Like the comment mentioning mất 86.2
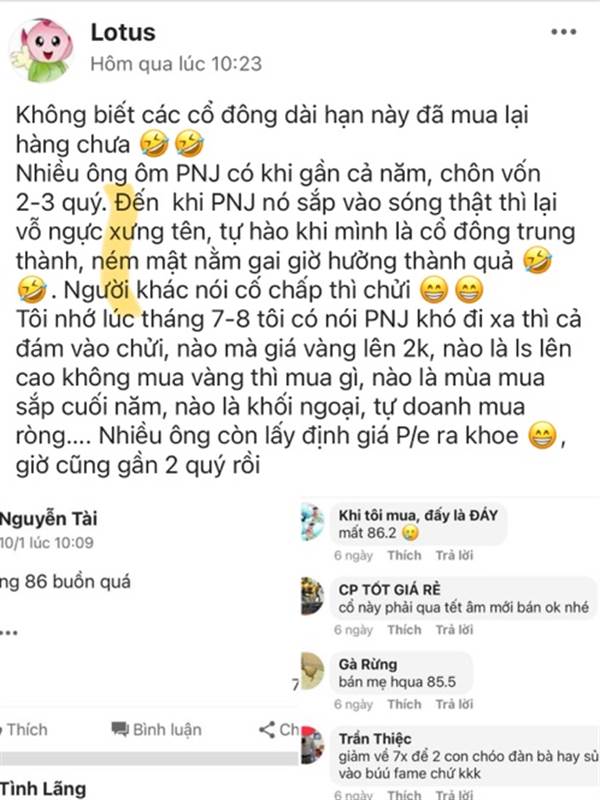Image resolution: width=600 pixels, height=800 pixels. coord(404,555)
